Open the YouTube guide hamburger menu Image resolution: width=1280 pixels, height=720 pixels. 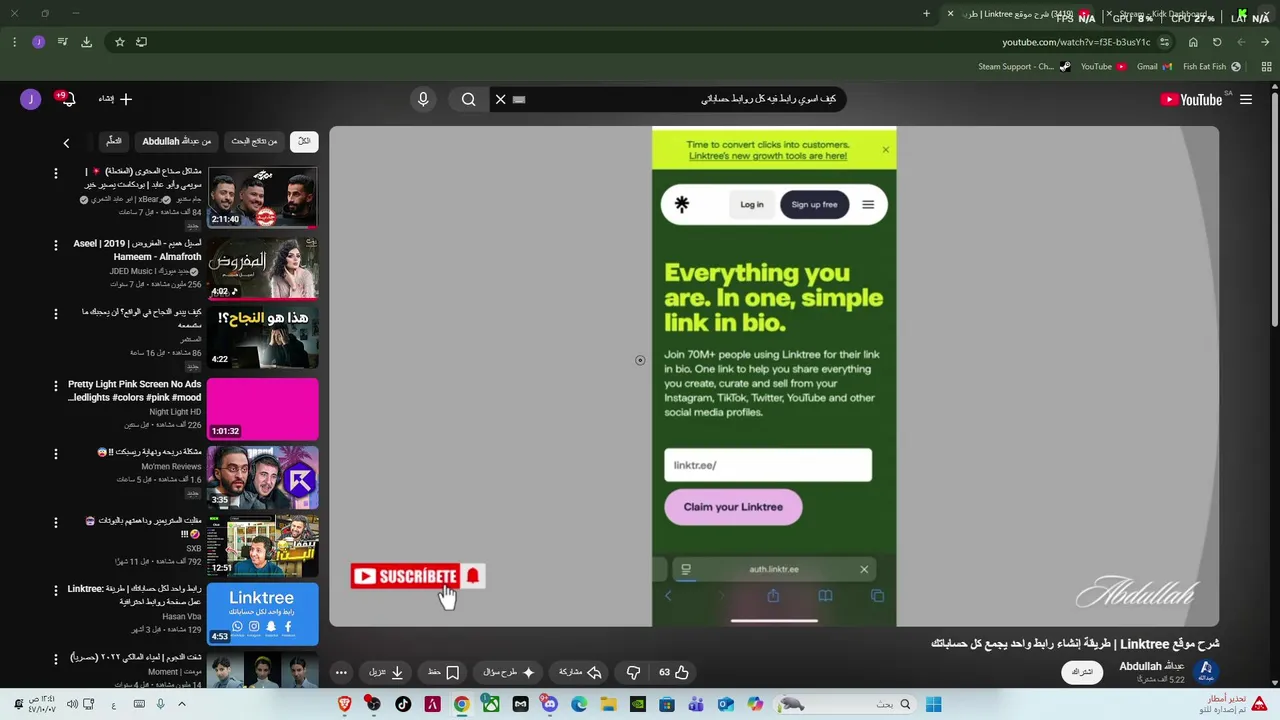pos(1246,99)
